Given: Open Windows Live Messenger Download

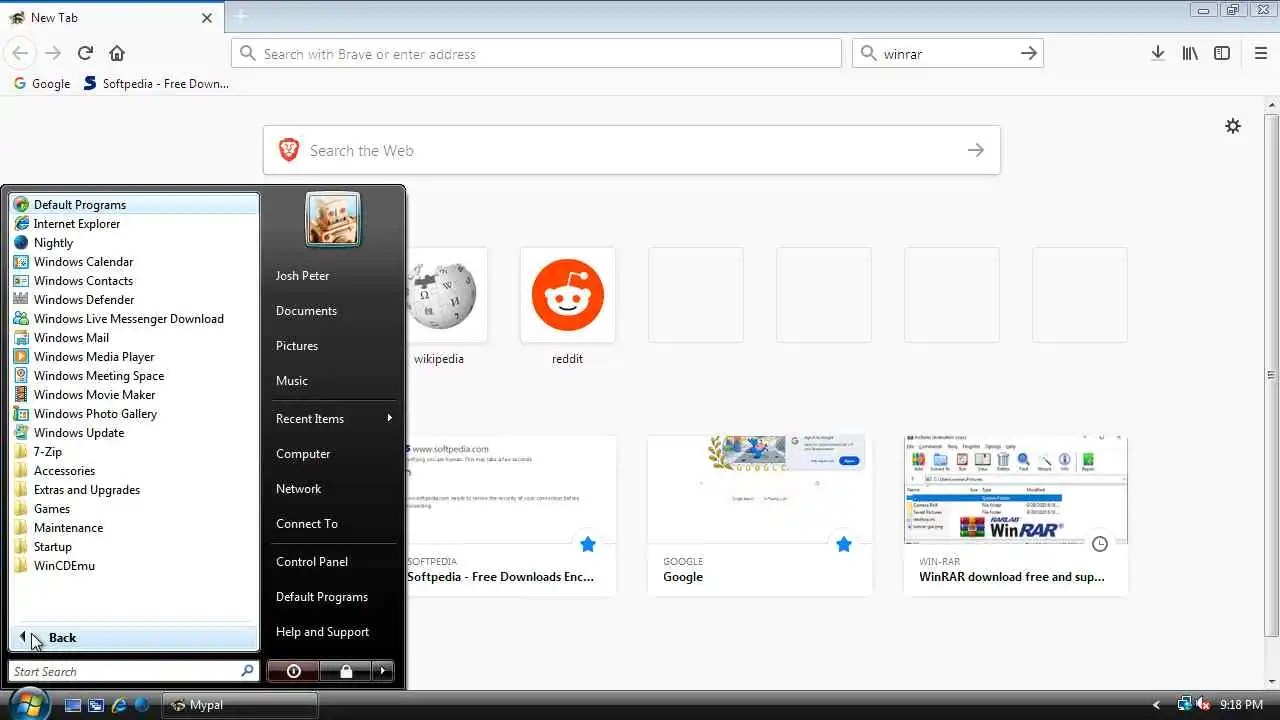Looking at the screenshot, I should (x=134, y=319).
